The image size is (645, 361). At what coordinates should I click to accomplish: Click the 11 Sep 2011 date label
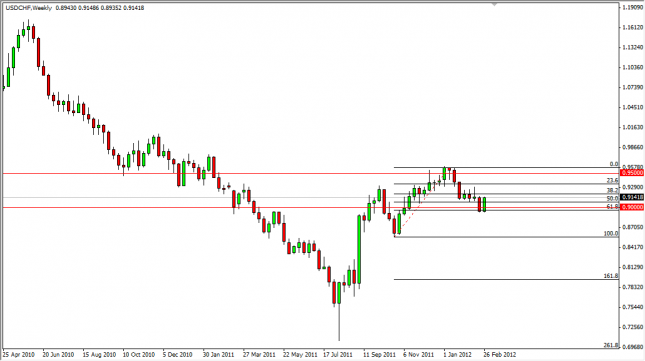(379, 354)
